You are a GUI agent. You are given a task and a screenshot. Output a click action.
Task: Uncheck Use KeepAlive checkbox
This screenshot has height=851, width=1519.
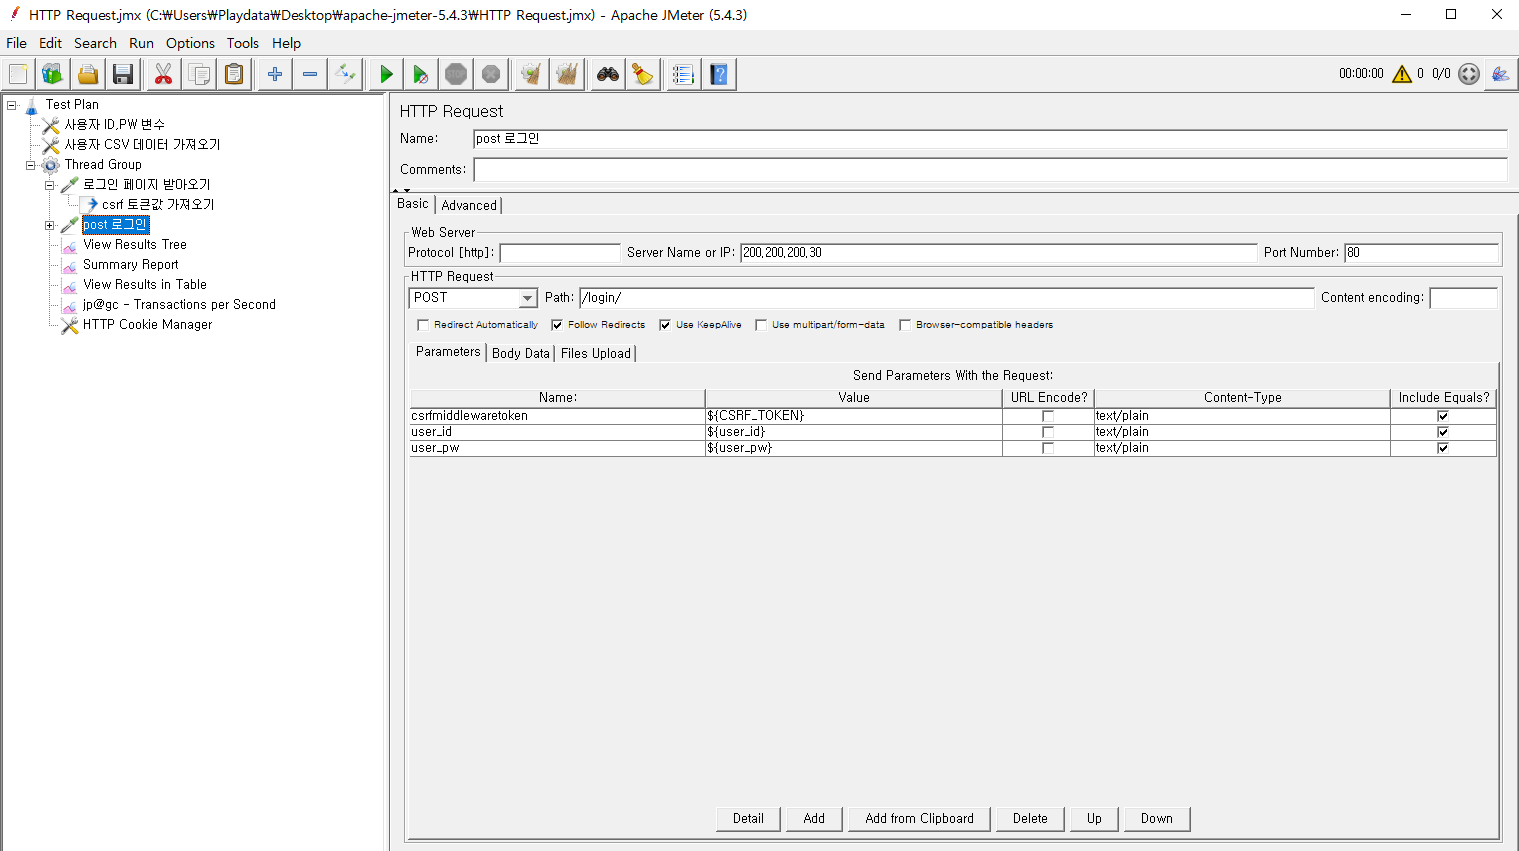coord(665,325)
